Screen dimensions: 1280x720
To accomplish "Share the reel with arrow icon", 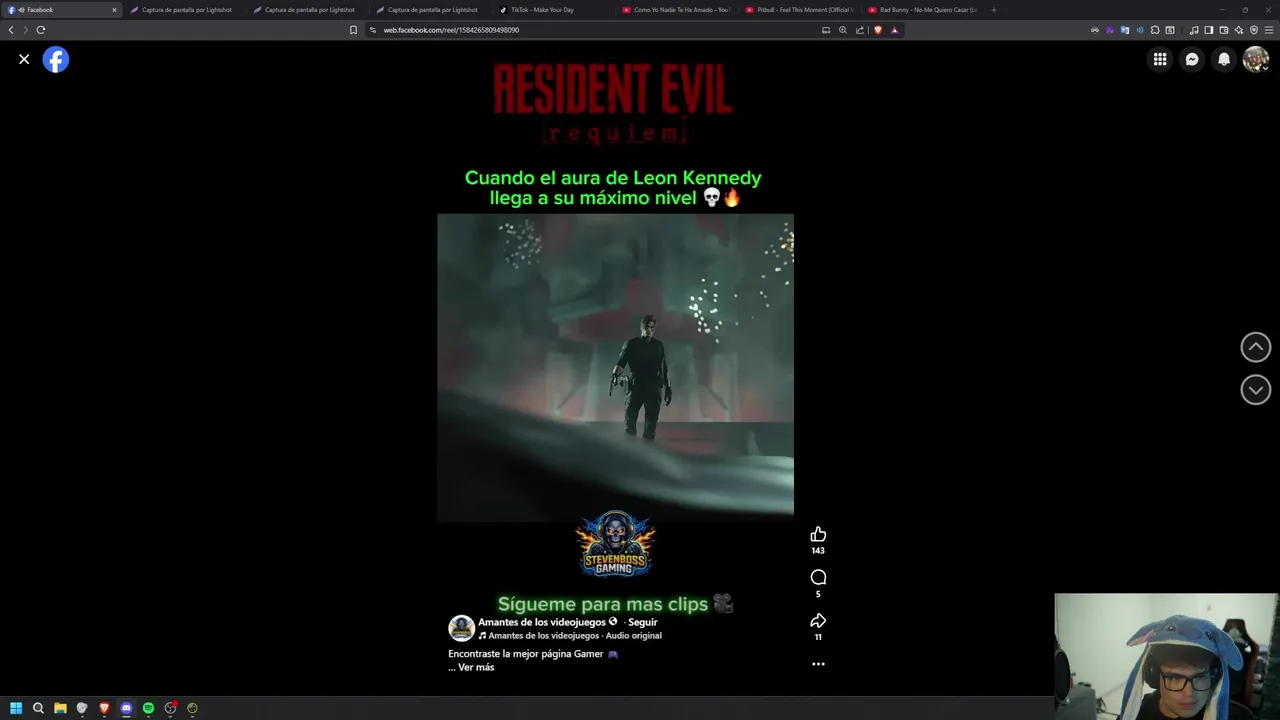I will pyautogui.click(x=818, y=621).
